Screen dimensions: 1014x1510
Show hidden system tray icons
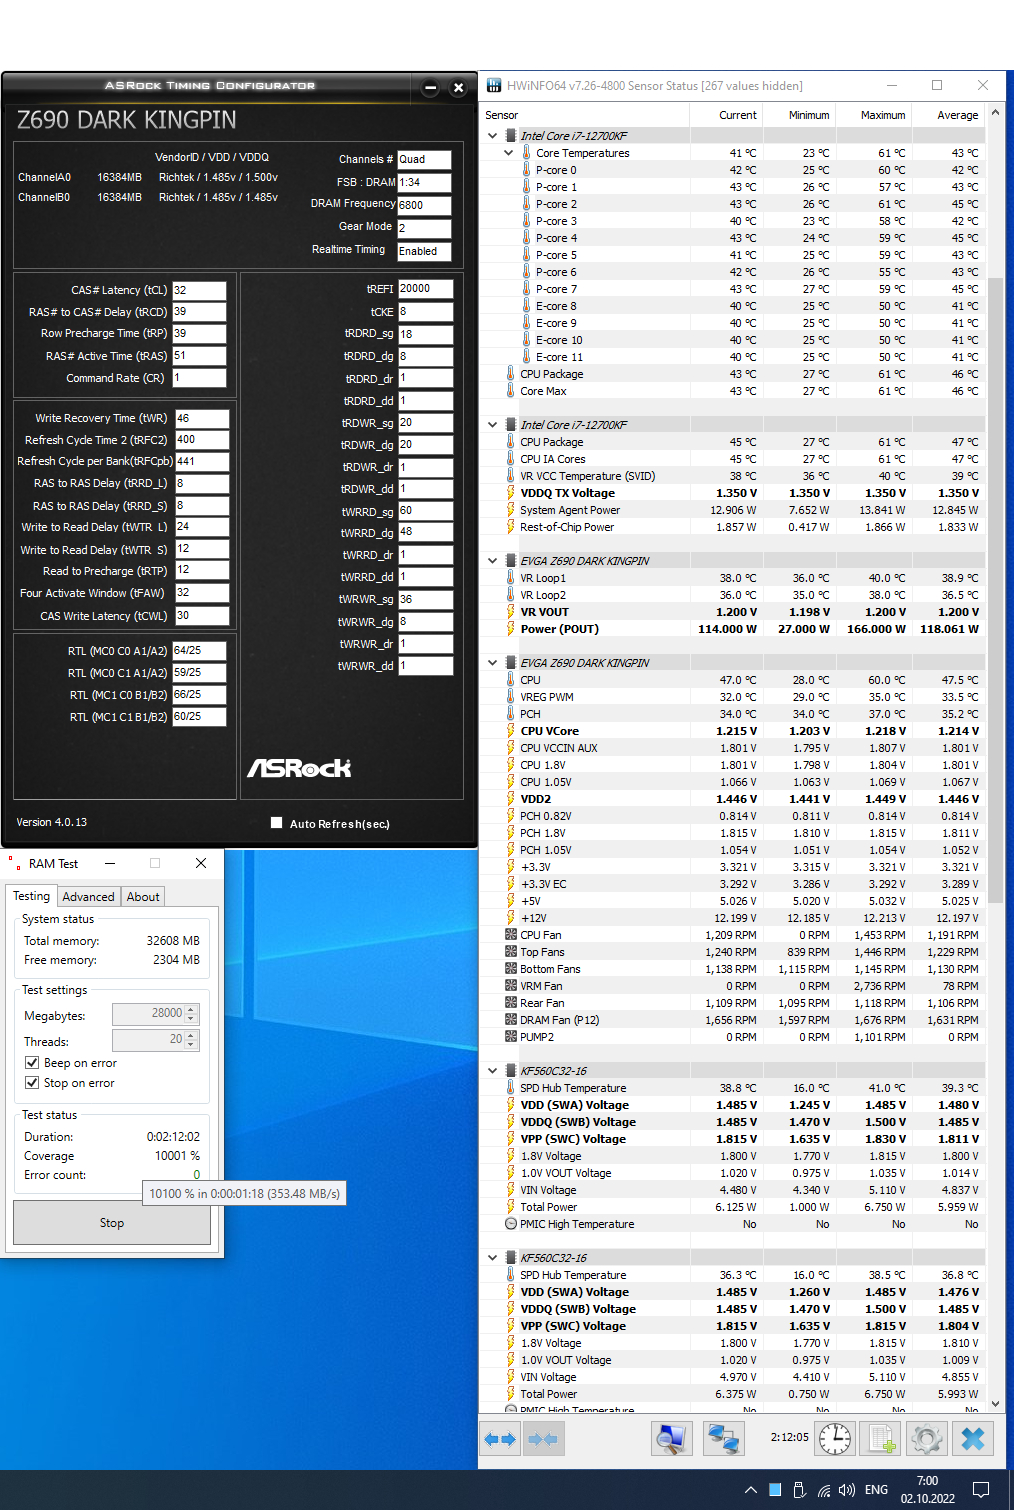[x=751, y=1490]
